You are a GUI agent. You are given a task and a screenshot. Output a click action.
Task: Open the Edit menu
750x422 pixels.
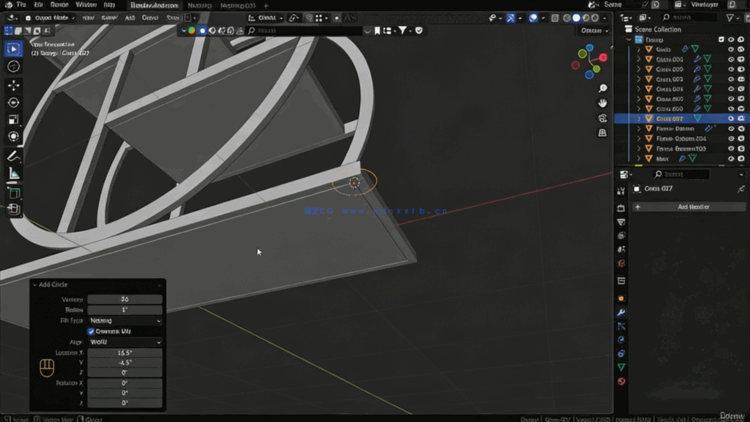pos(38,5)
